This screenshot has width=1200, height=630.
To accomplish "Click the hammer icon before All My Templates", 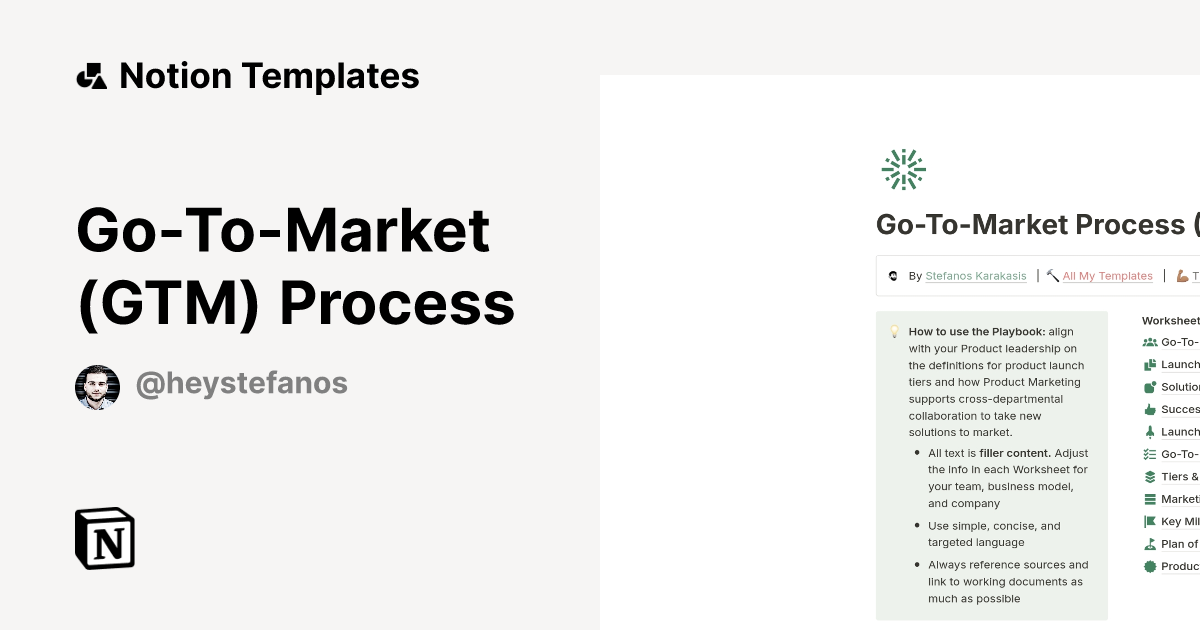I will click(1052, 275).
